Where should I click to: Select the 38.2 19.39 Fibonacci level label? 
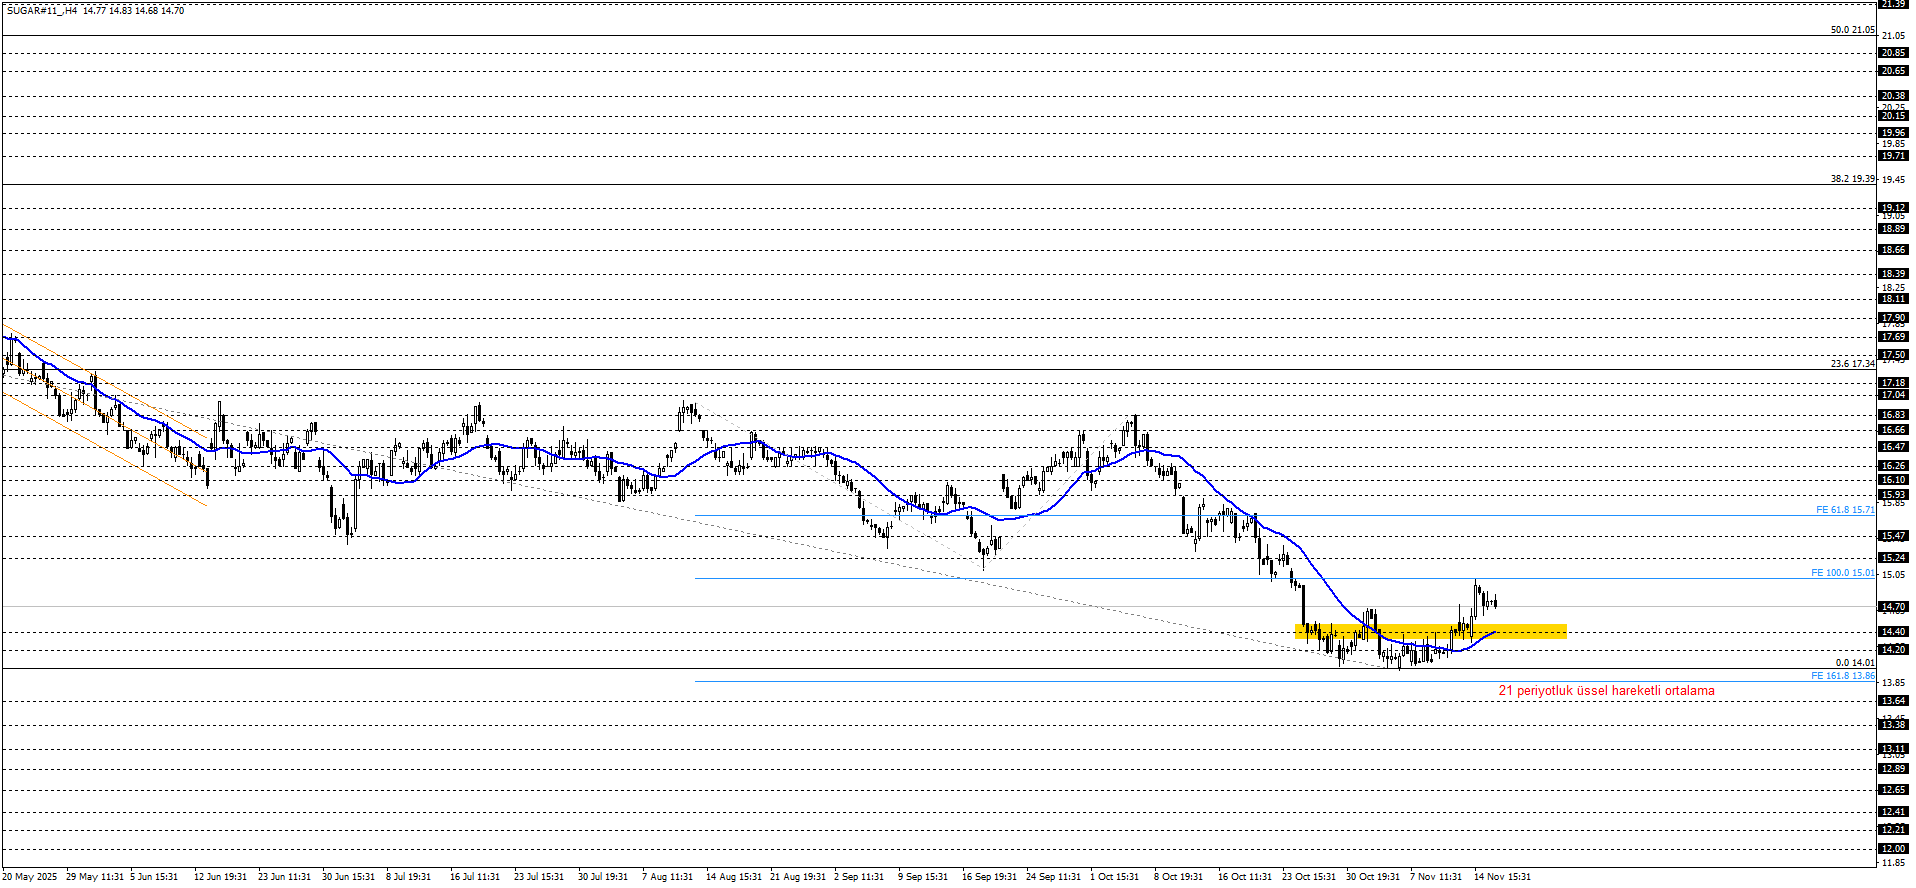click(x=1852, y=179)
